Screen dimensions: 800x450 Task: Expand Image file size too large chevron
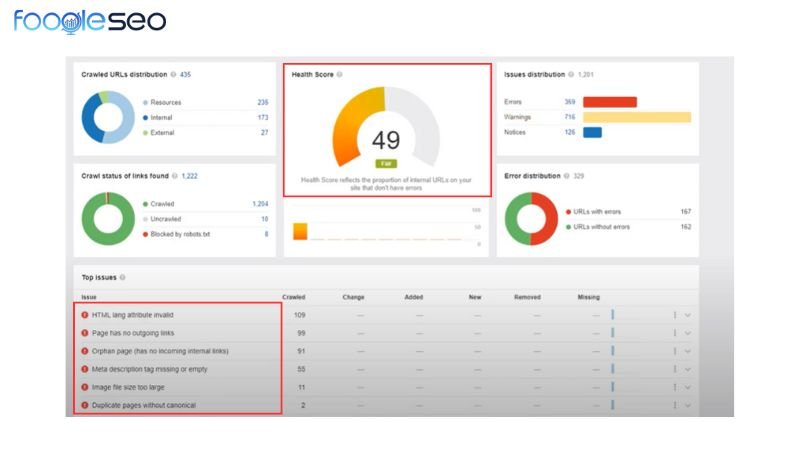(x=688, y=388)
